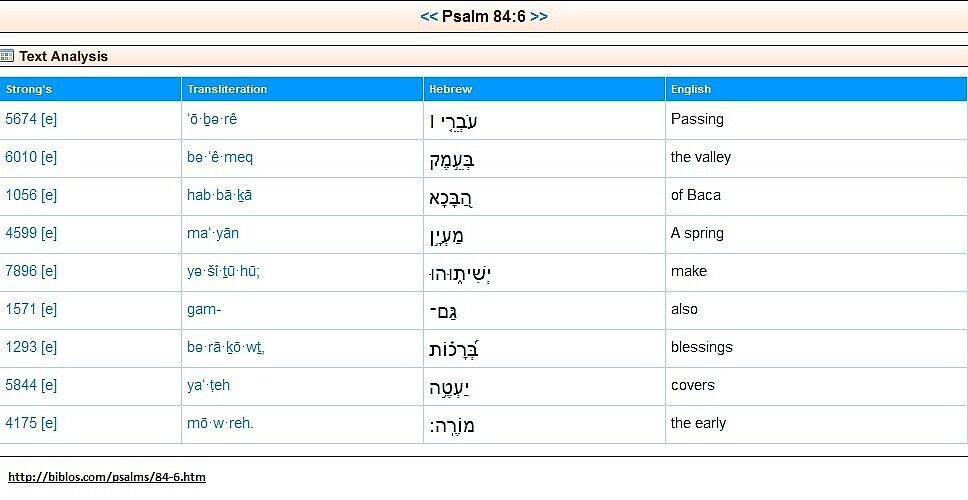
Task: Open Strong's 1056 entry link
Action: pyautogui.click(x=21, y=195)
